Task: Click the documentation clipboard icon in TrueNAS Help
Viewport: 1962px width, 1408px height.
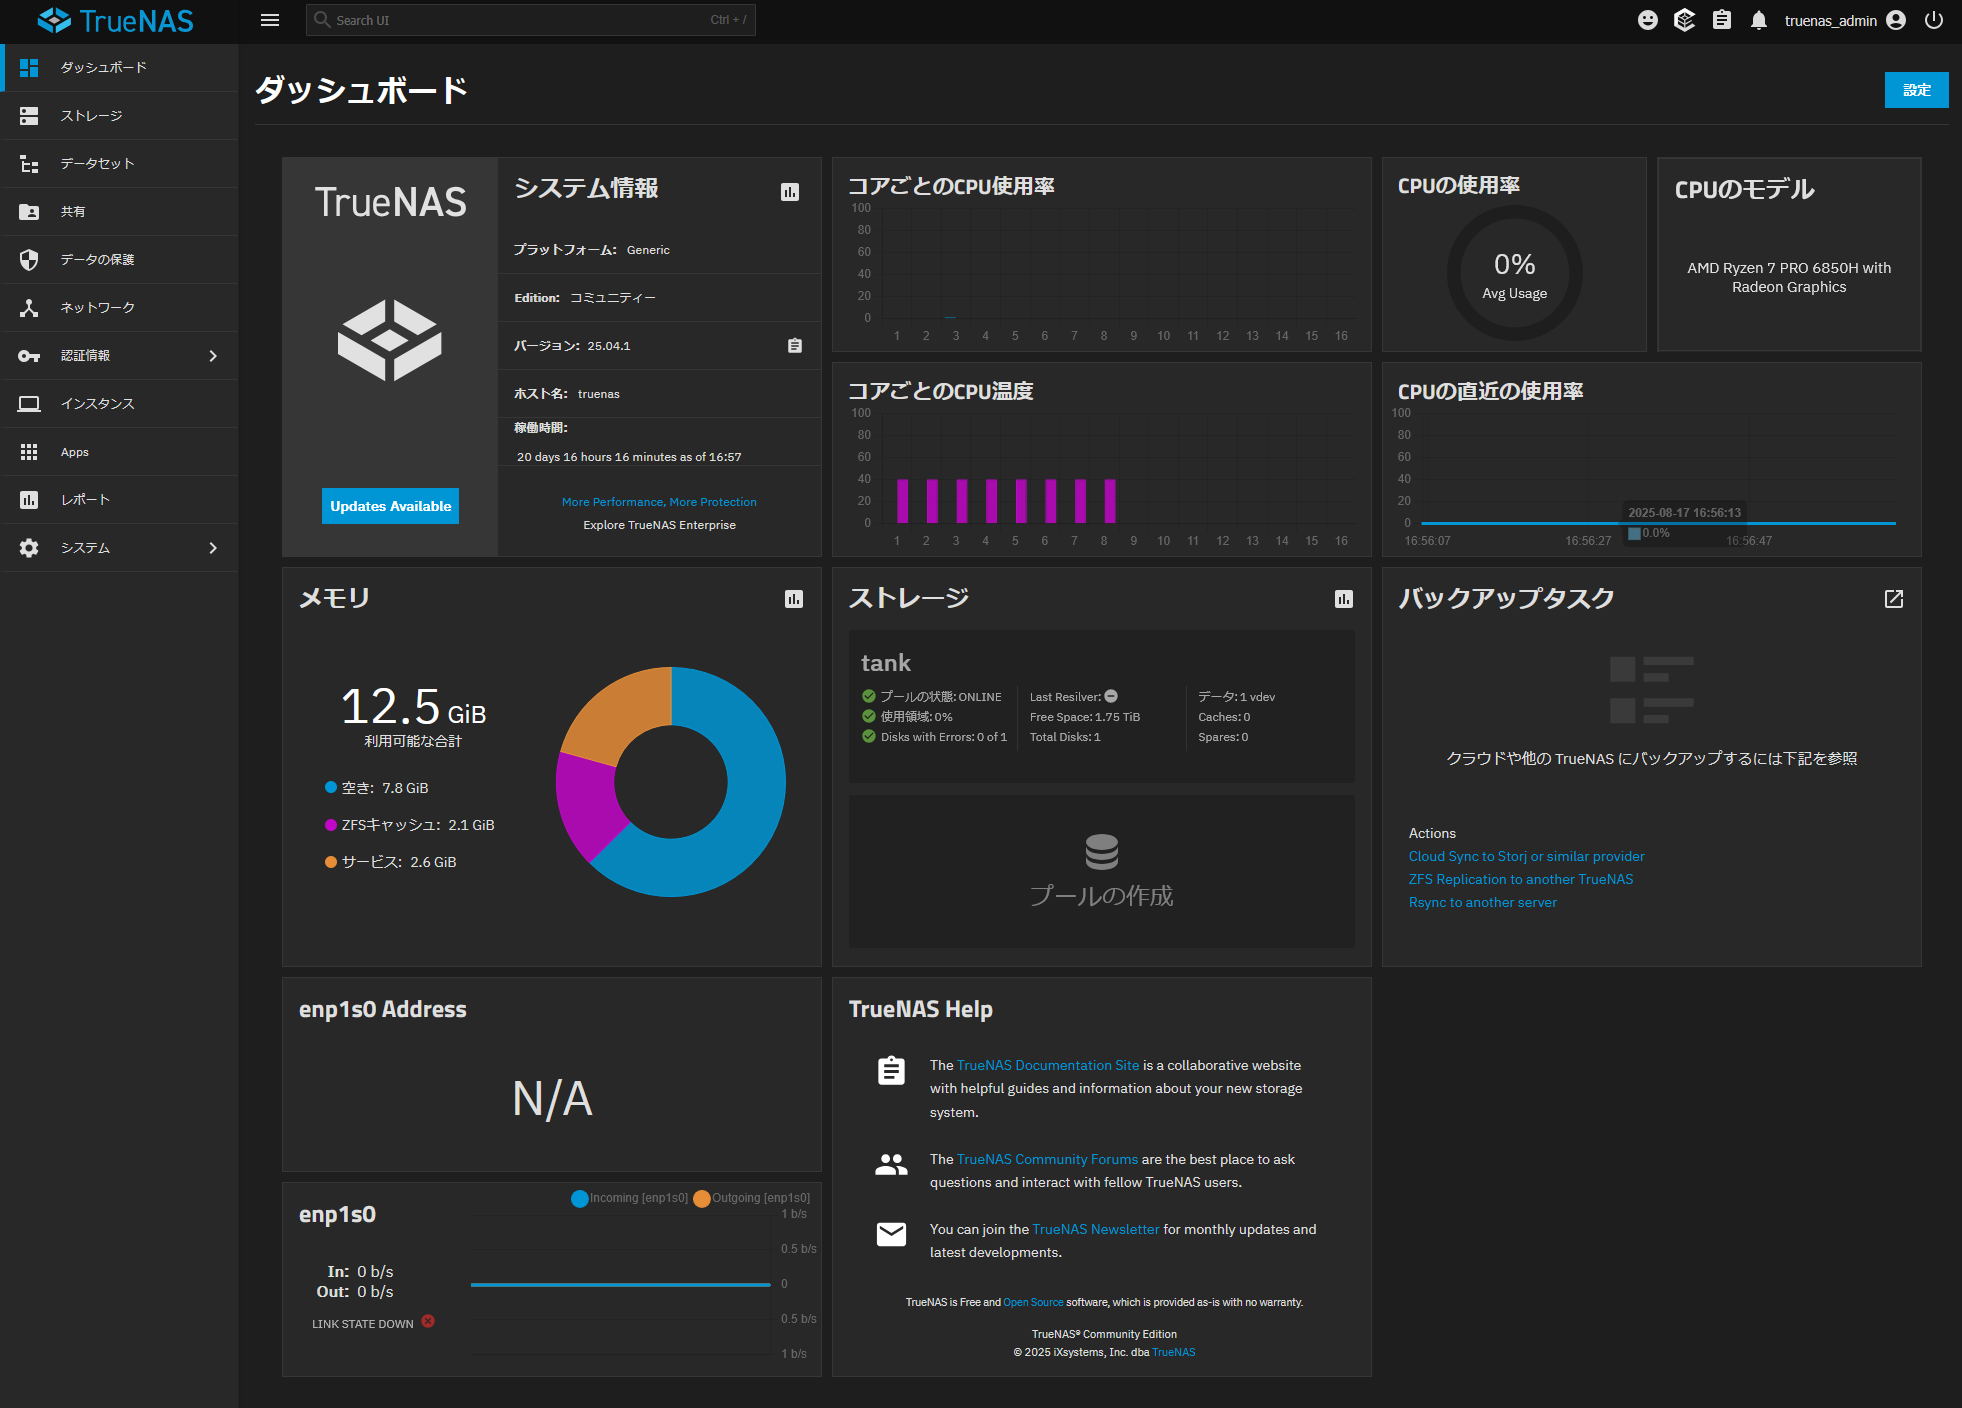Action: [891, 1071]
